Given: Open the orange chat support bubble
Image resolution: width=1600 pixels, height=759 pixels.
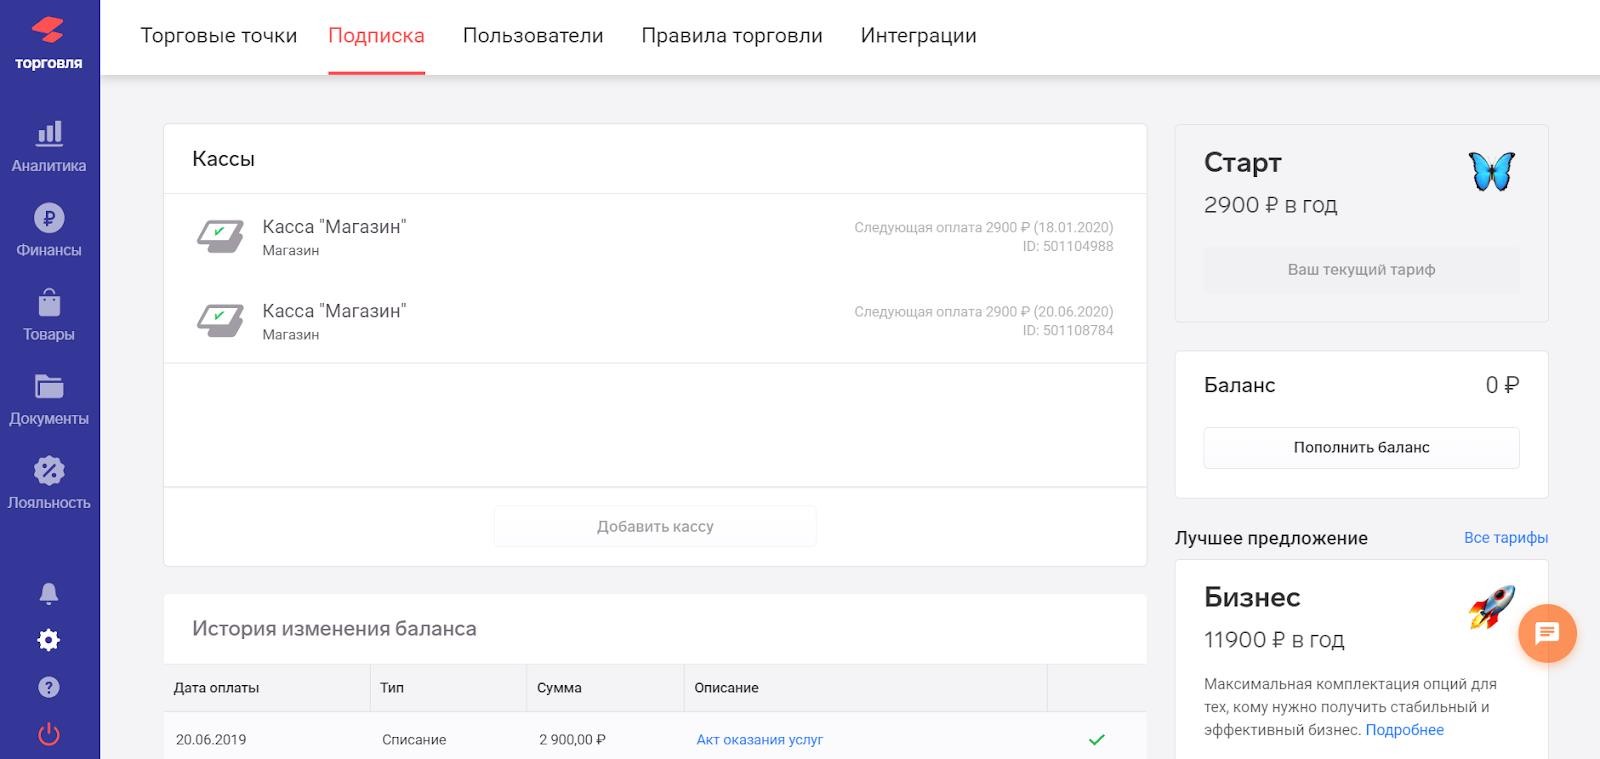Looking at the screenshot, I should point(1547,633).
